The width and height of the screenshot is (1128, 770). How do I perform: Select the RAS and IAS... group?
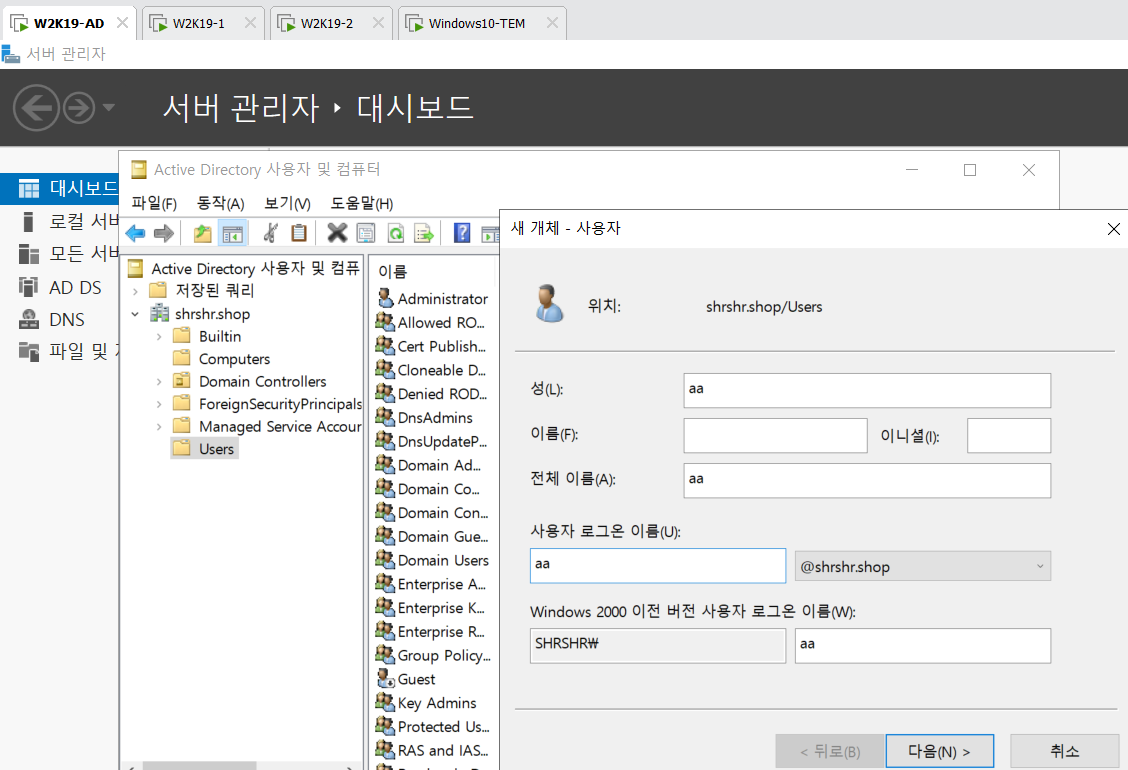[x=433, y=750]
